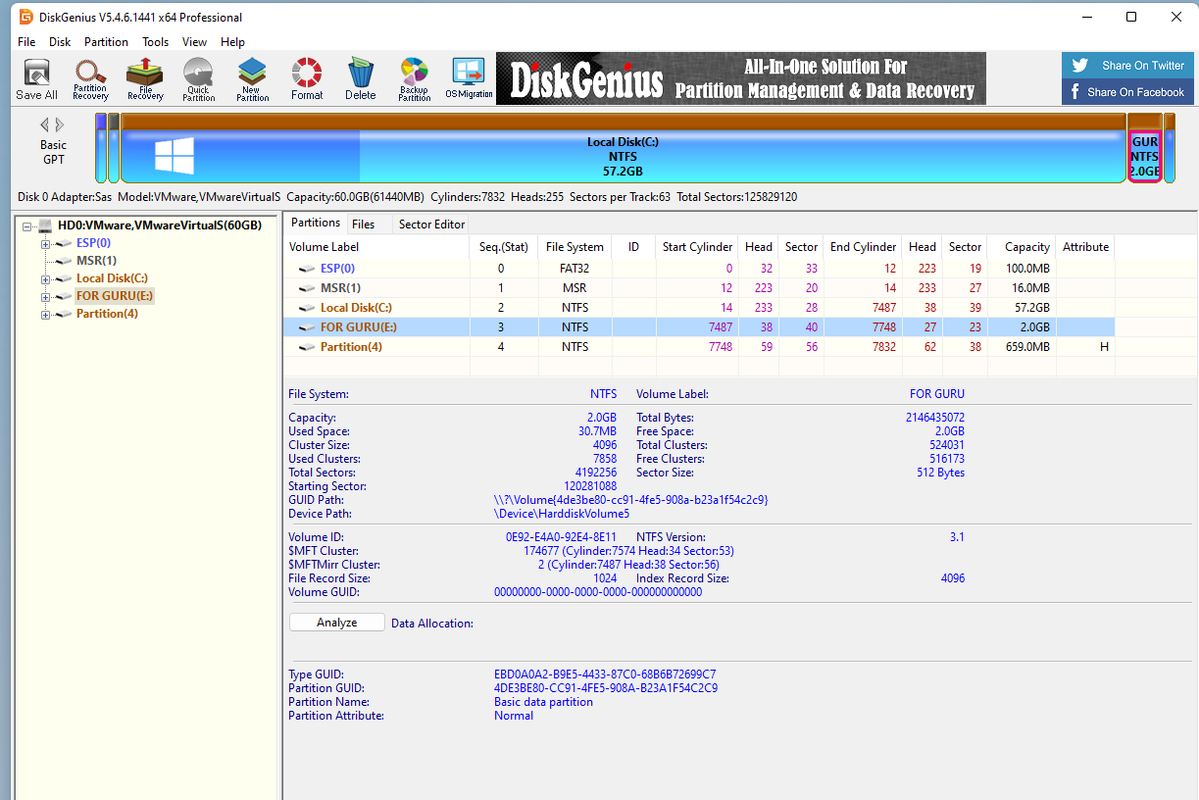Click the Local Disk(C:) drive icon in table
The width and height of the screenshot is (1199, 800).
pos(307,308)
